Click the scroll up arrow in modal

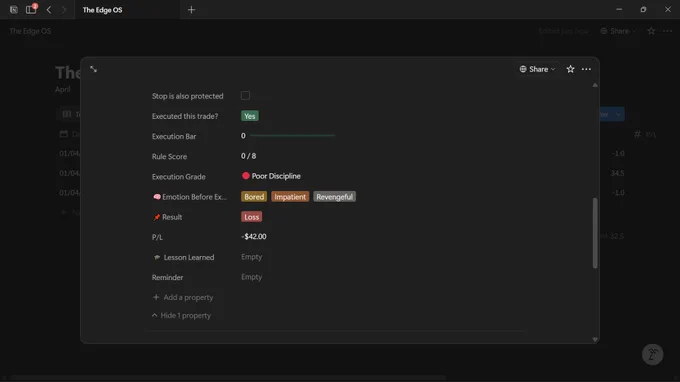coord(595,85)
